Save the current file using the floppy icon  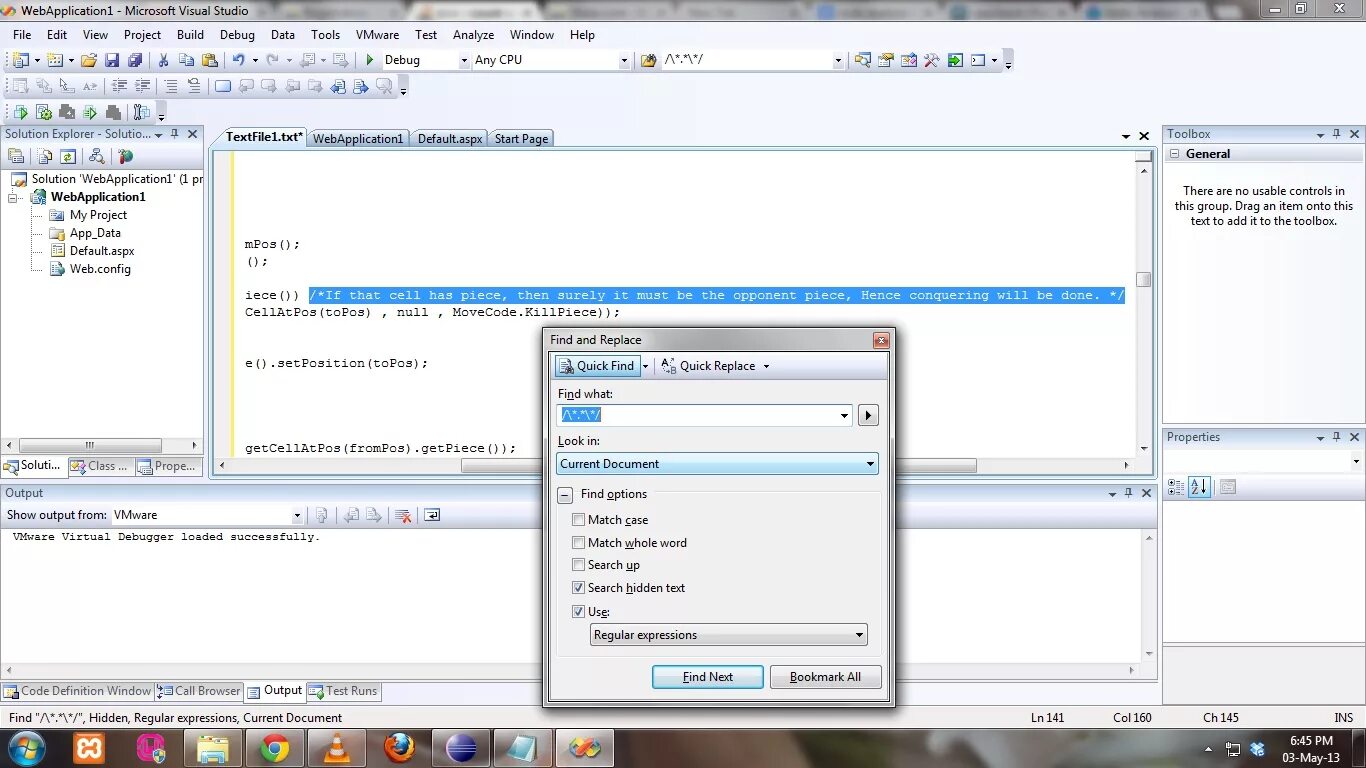click(112, 60)
